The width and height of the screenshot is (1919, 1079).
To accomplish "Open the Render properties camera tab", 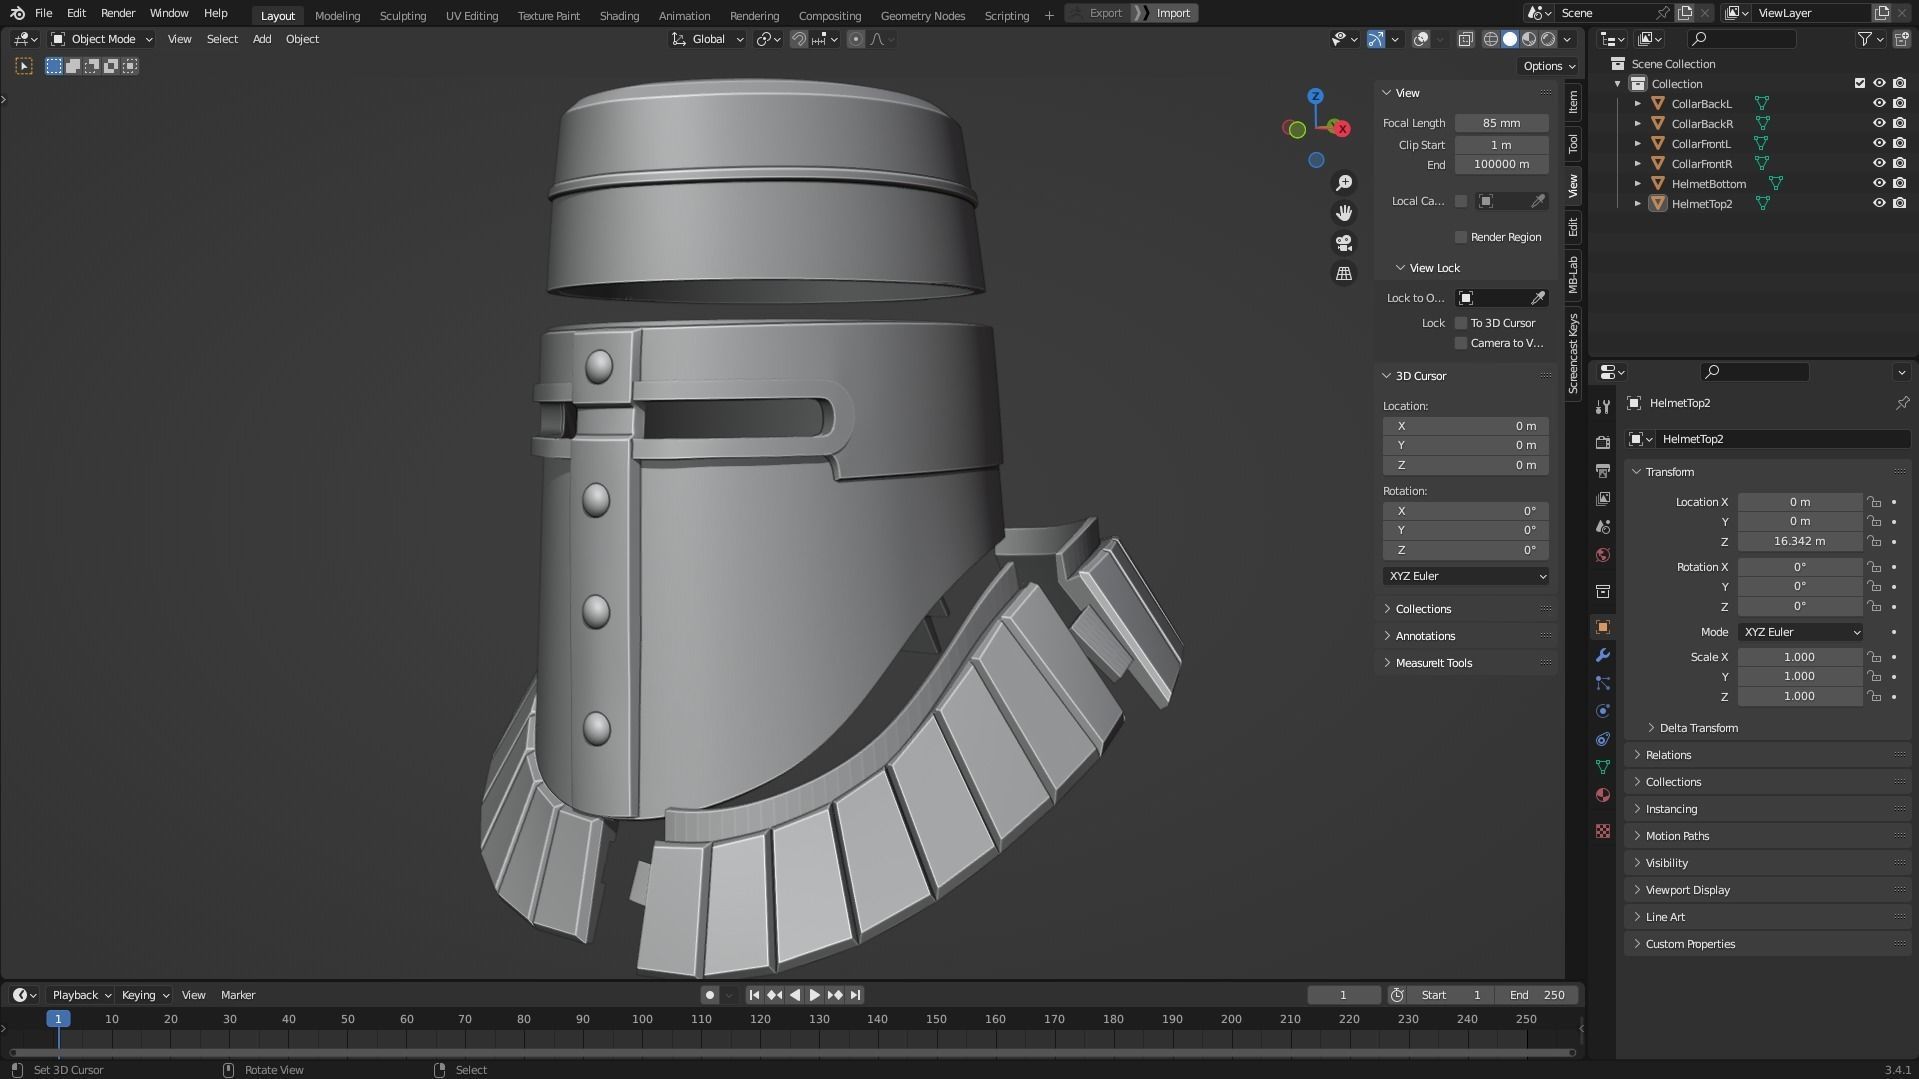I will (1603, 442).
